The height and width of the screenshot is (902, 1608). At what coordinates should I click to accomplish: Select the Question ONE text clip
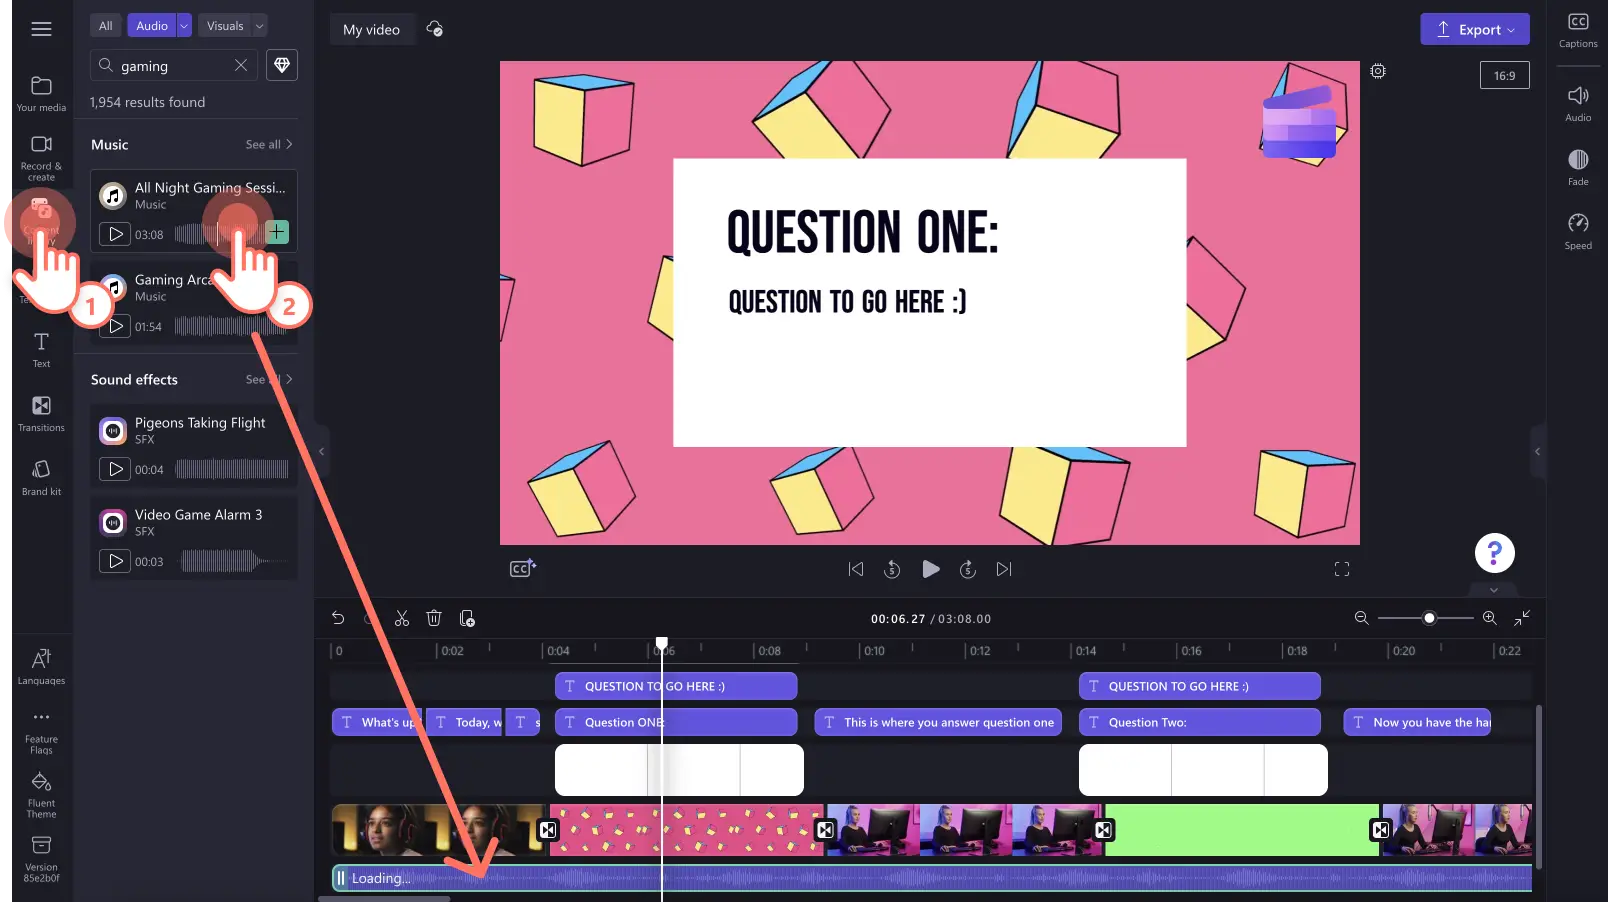[675, 722]
